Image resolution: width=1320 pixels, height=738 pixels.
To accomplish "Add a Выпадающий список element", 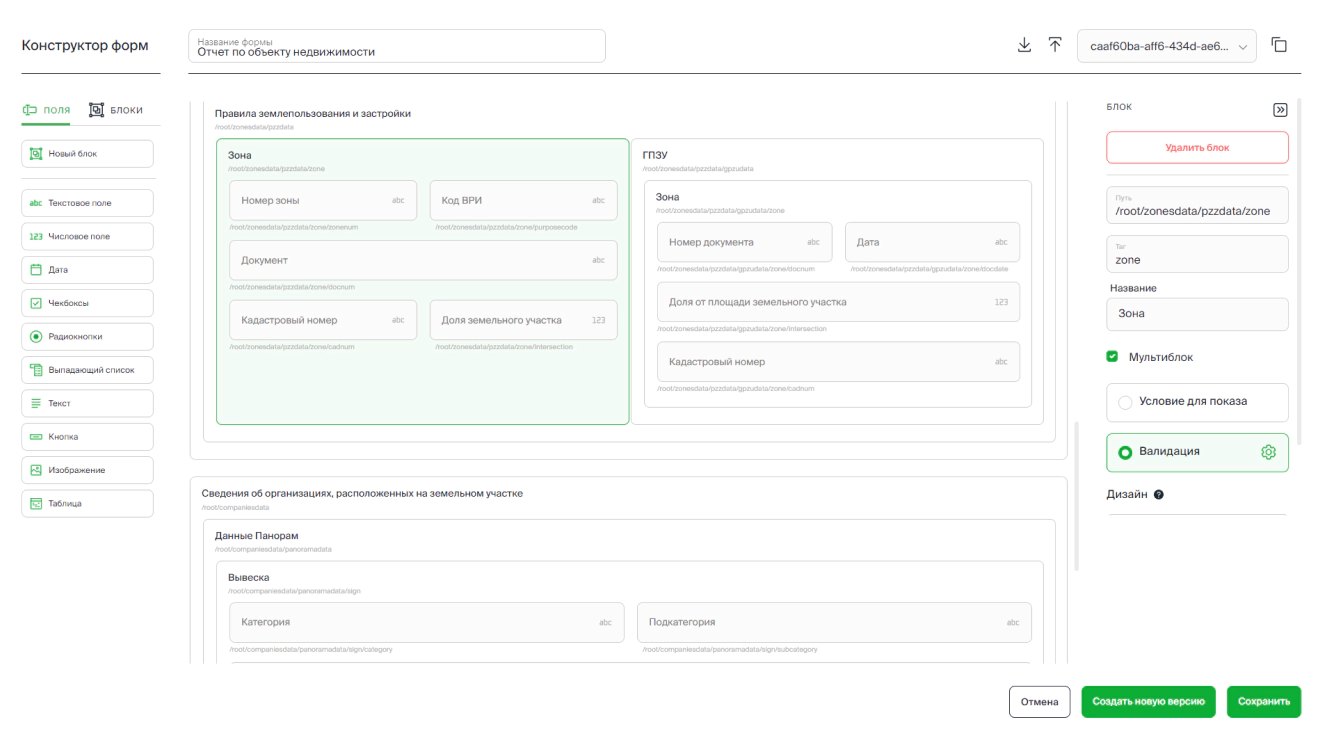I will pos(87,370).
